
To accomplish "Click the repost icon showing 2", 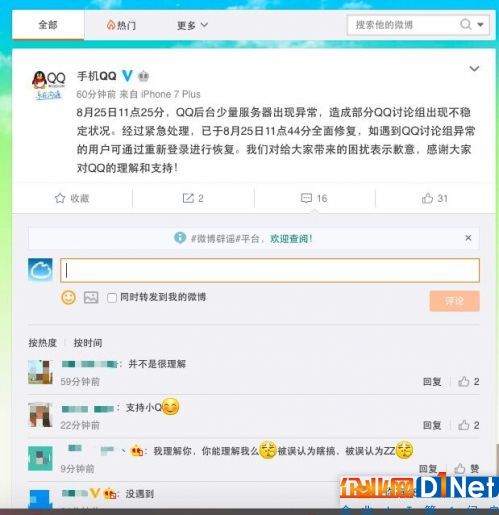I will (193, 198).
